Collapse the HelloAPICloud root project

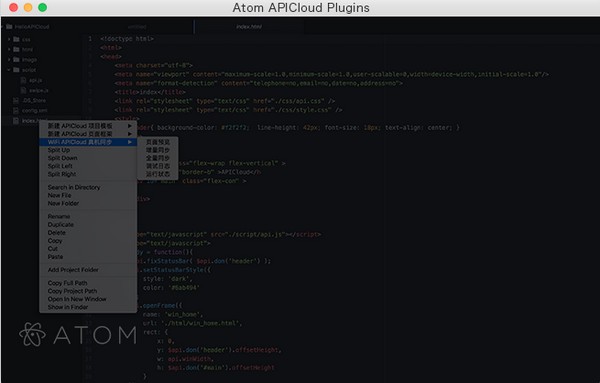pyautogui.click(x=3, y=27)
